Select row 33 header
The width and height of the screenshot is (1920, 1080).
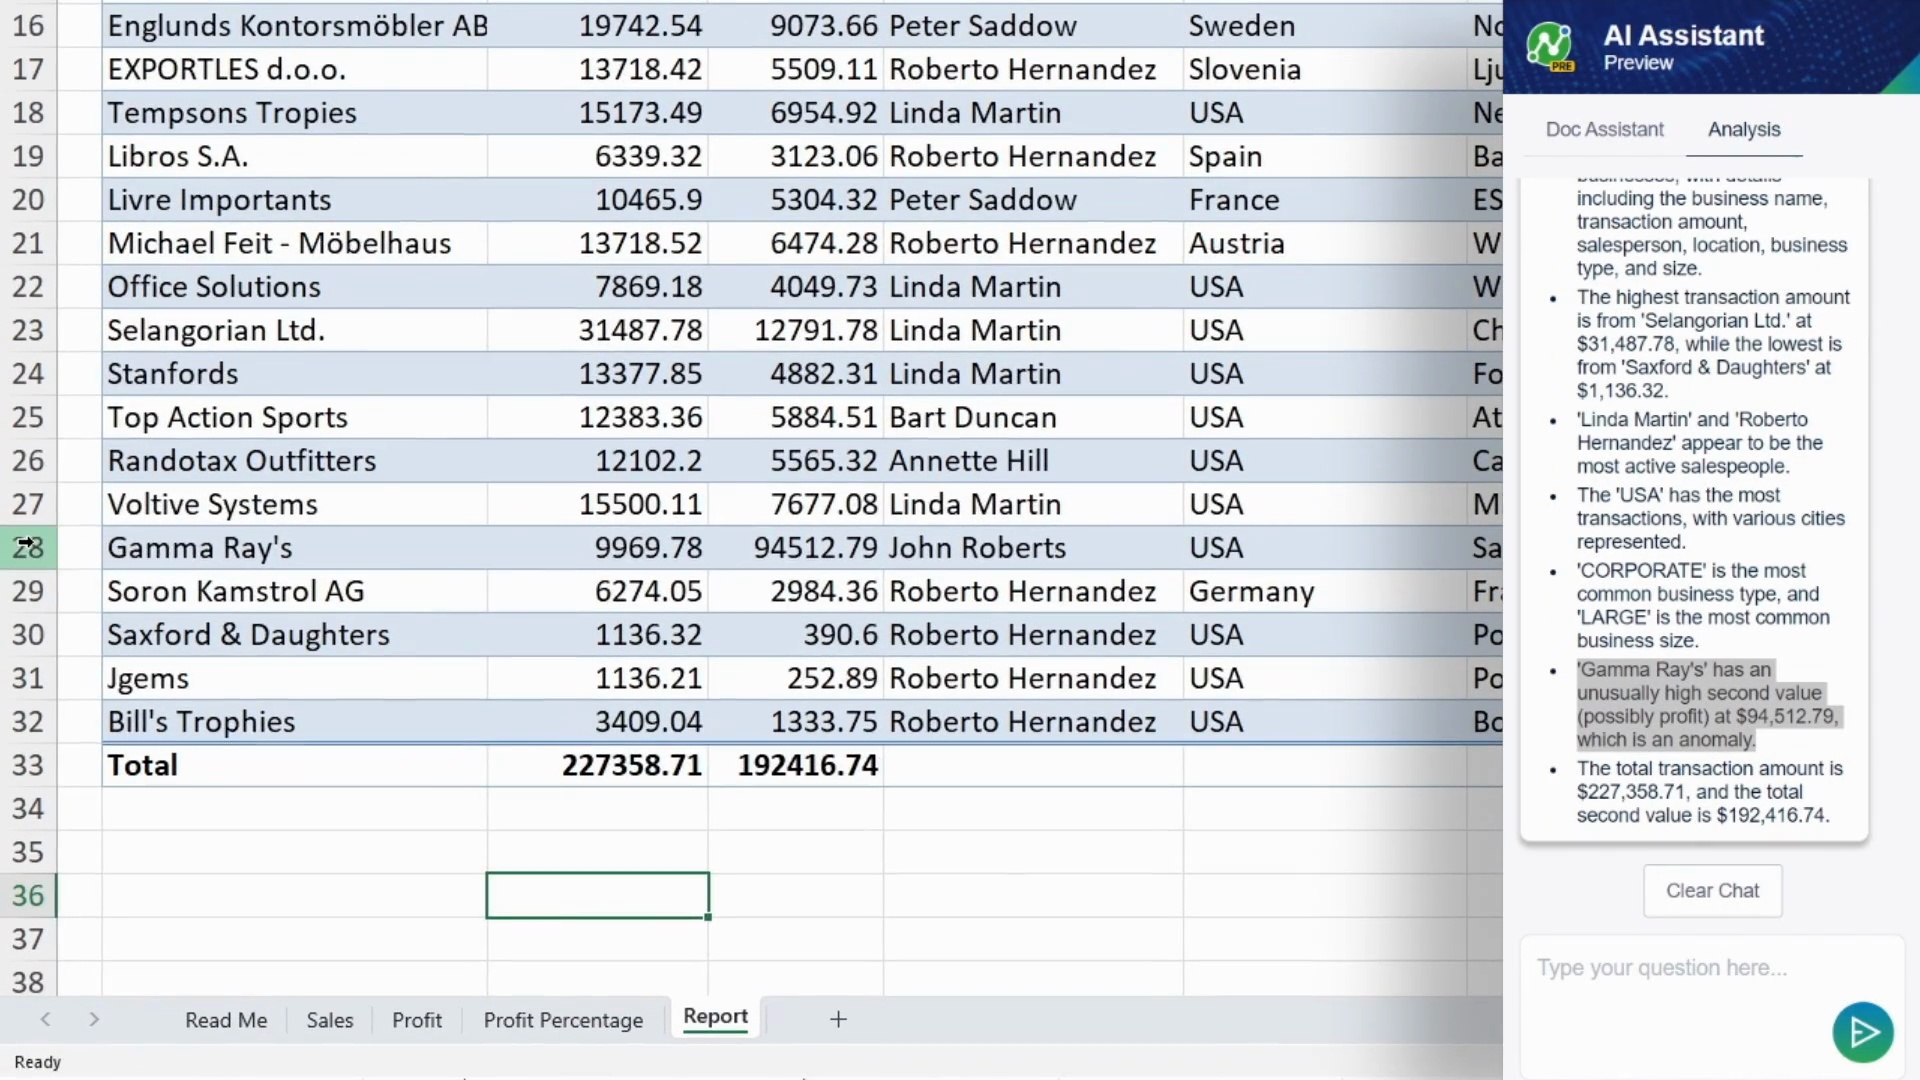coord(28,765)
